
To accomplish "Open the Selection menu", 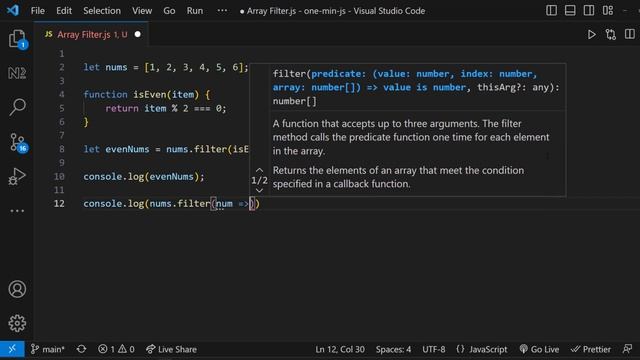I will (102, 11).
